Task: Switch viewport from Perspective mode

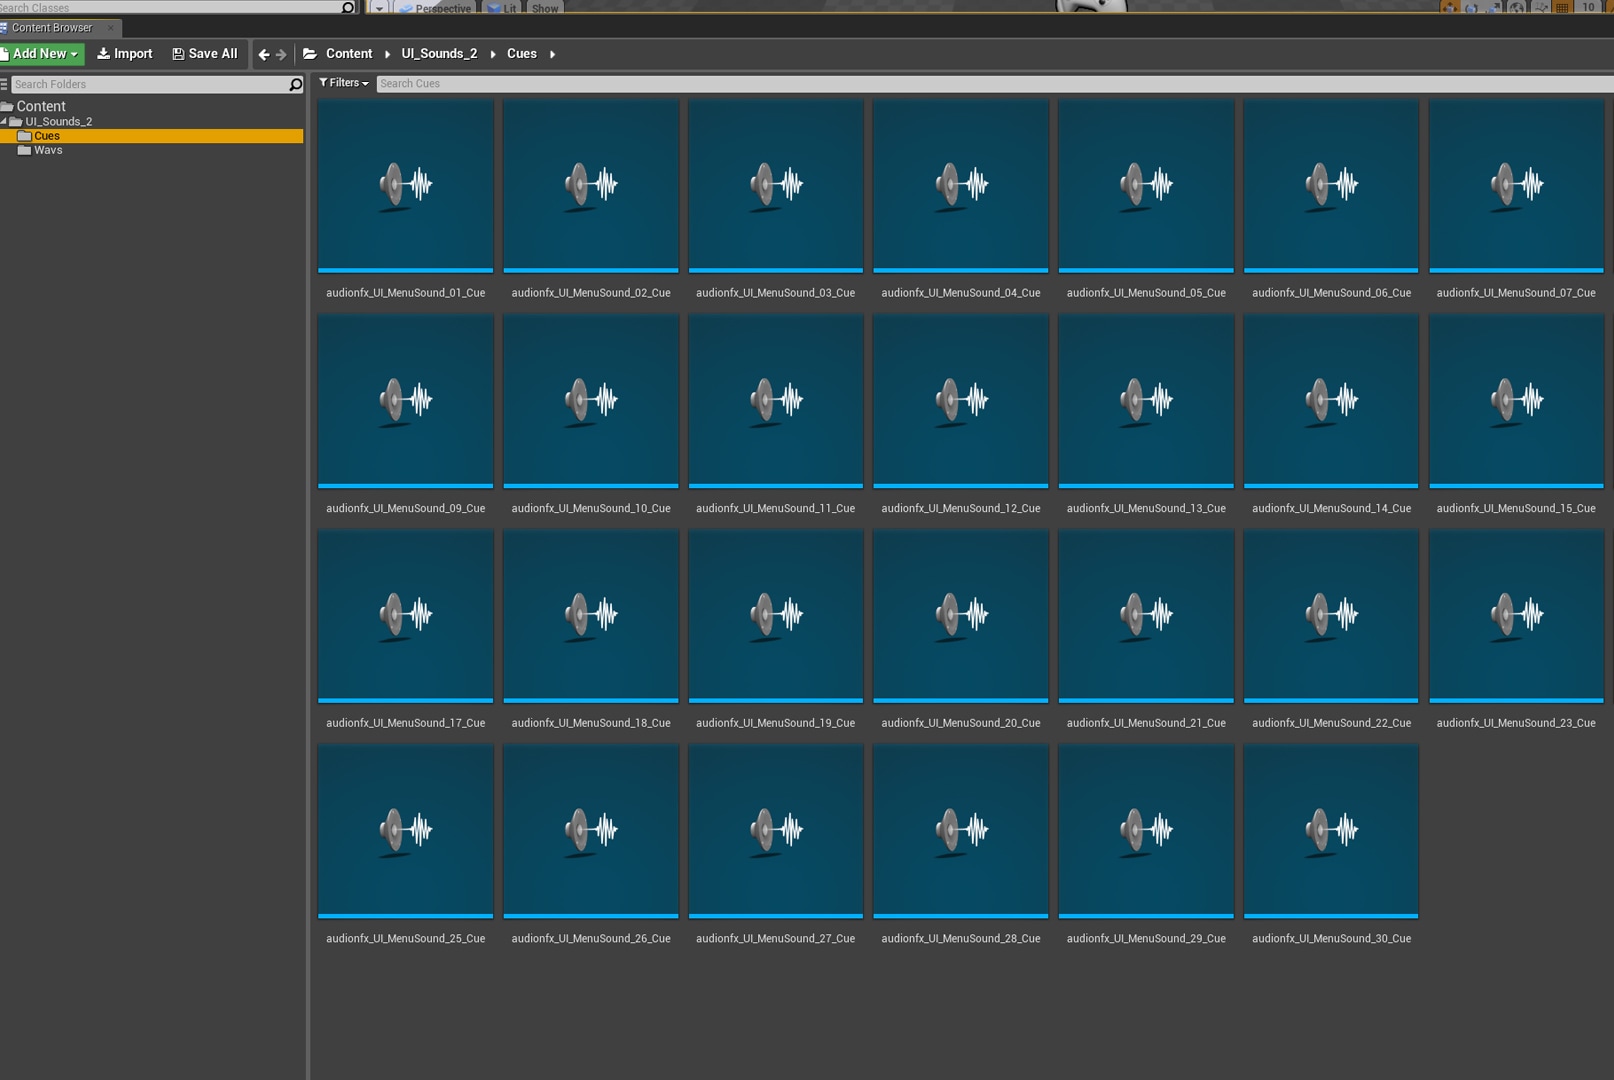Action: (x=441, y=8)
